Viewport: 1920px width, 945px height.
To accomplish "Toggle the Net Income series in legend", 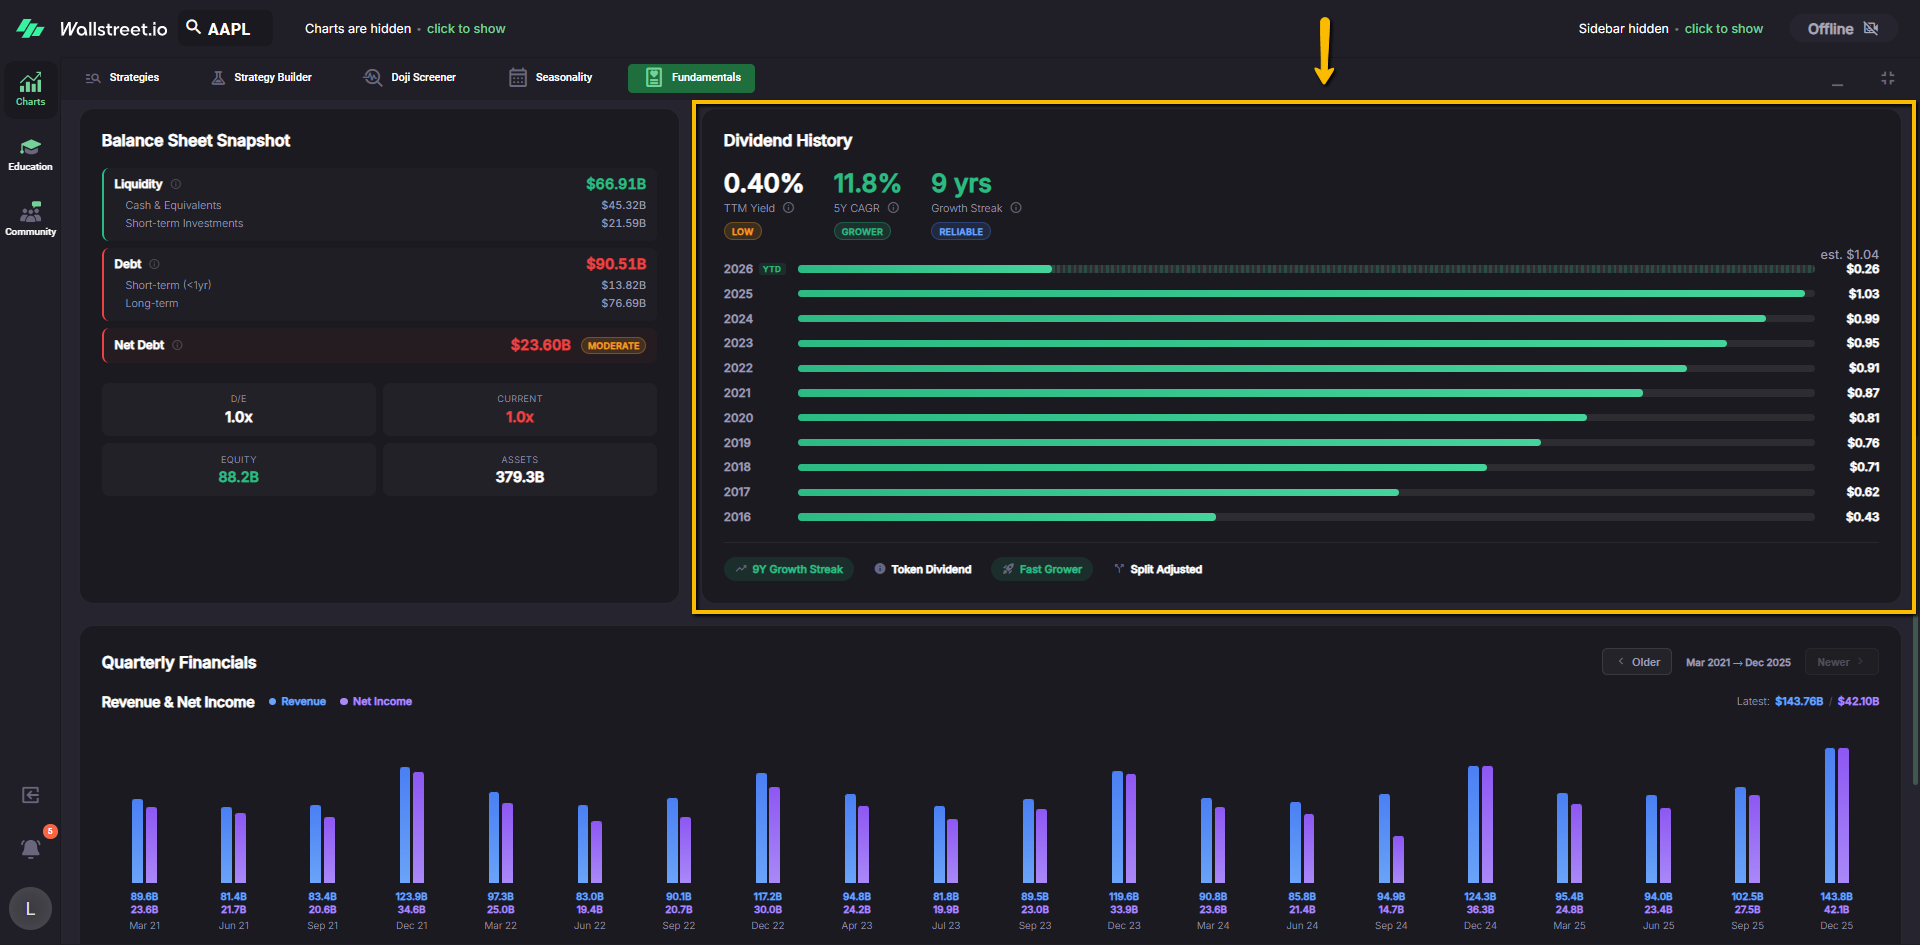I will point(376,702).
